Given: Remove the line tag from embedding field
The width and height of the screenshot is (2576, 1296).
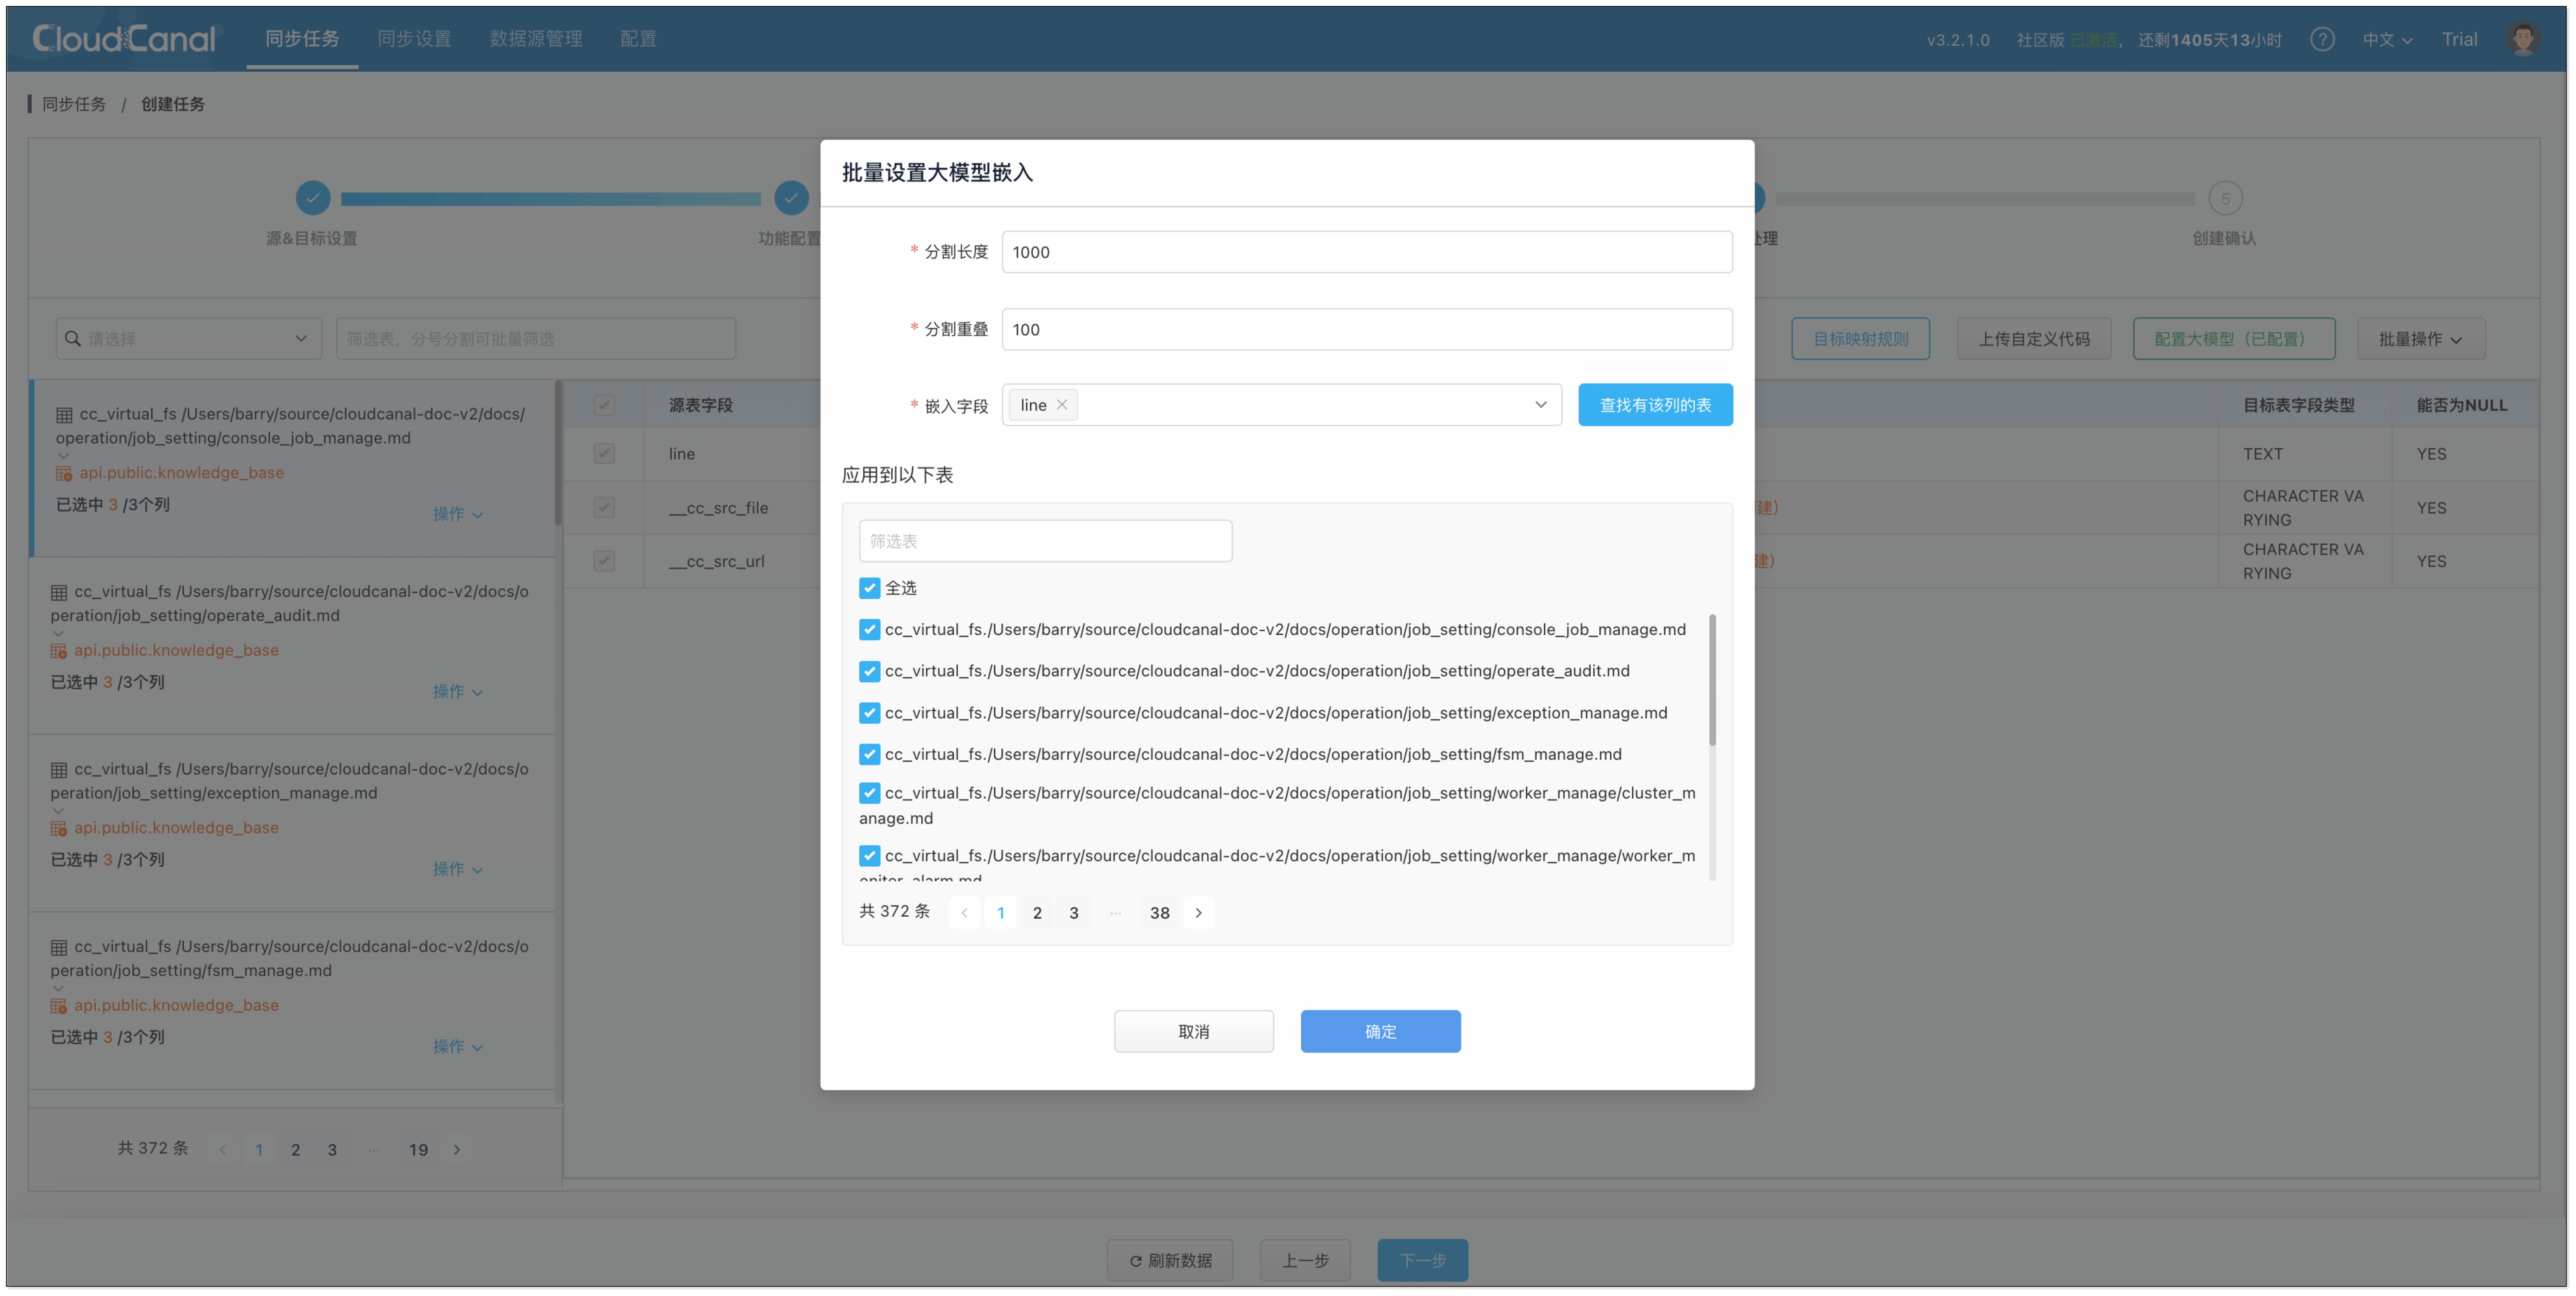Looking at the screenshot, I should point(1062,405).
